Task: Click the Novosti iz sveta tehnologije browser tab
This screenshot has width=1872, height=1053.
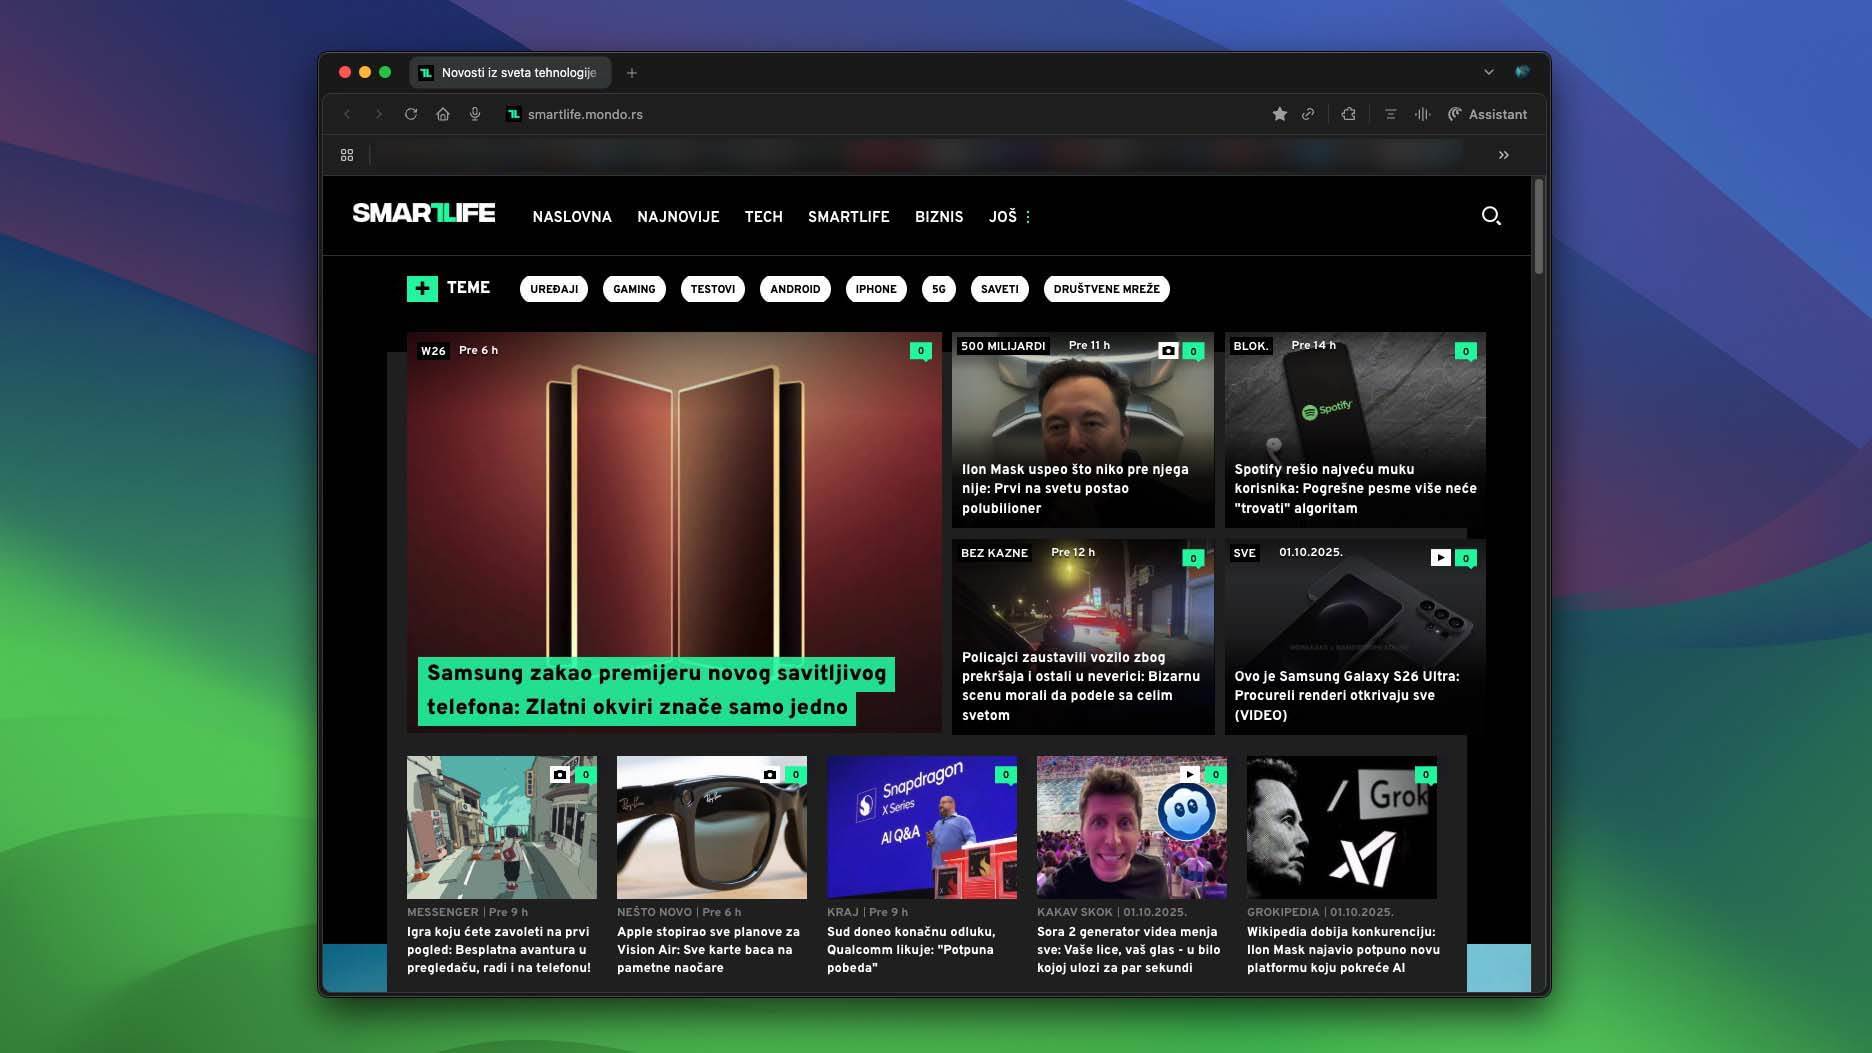Action: (510, 72)
